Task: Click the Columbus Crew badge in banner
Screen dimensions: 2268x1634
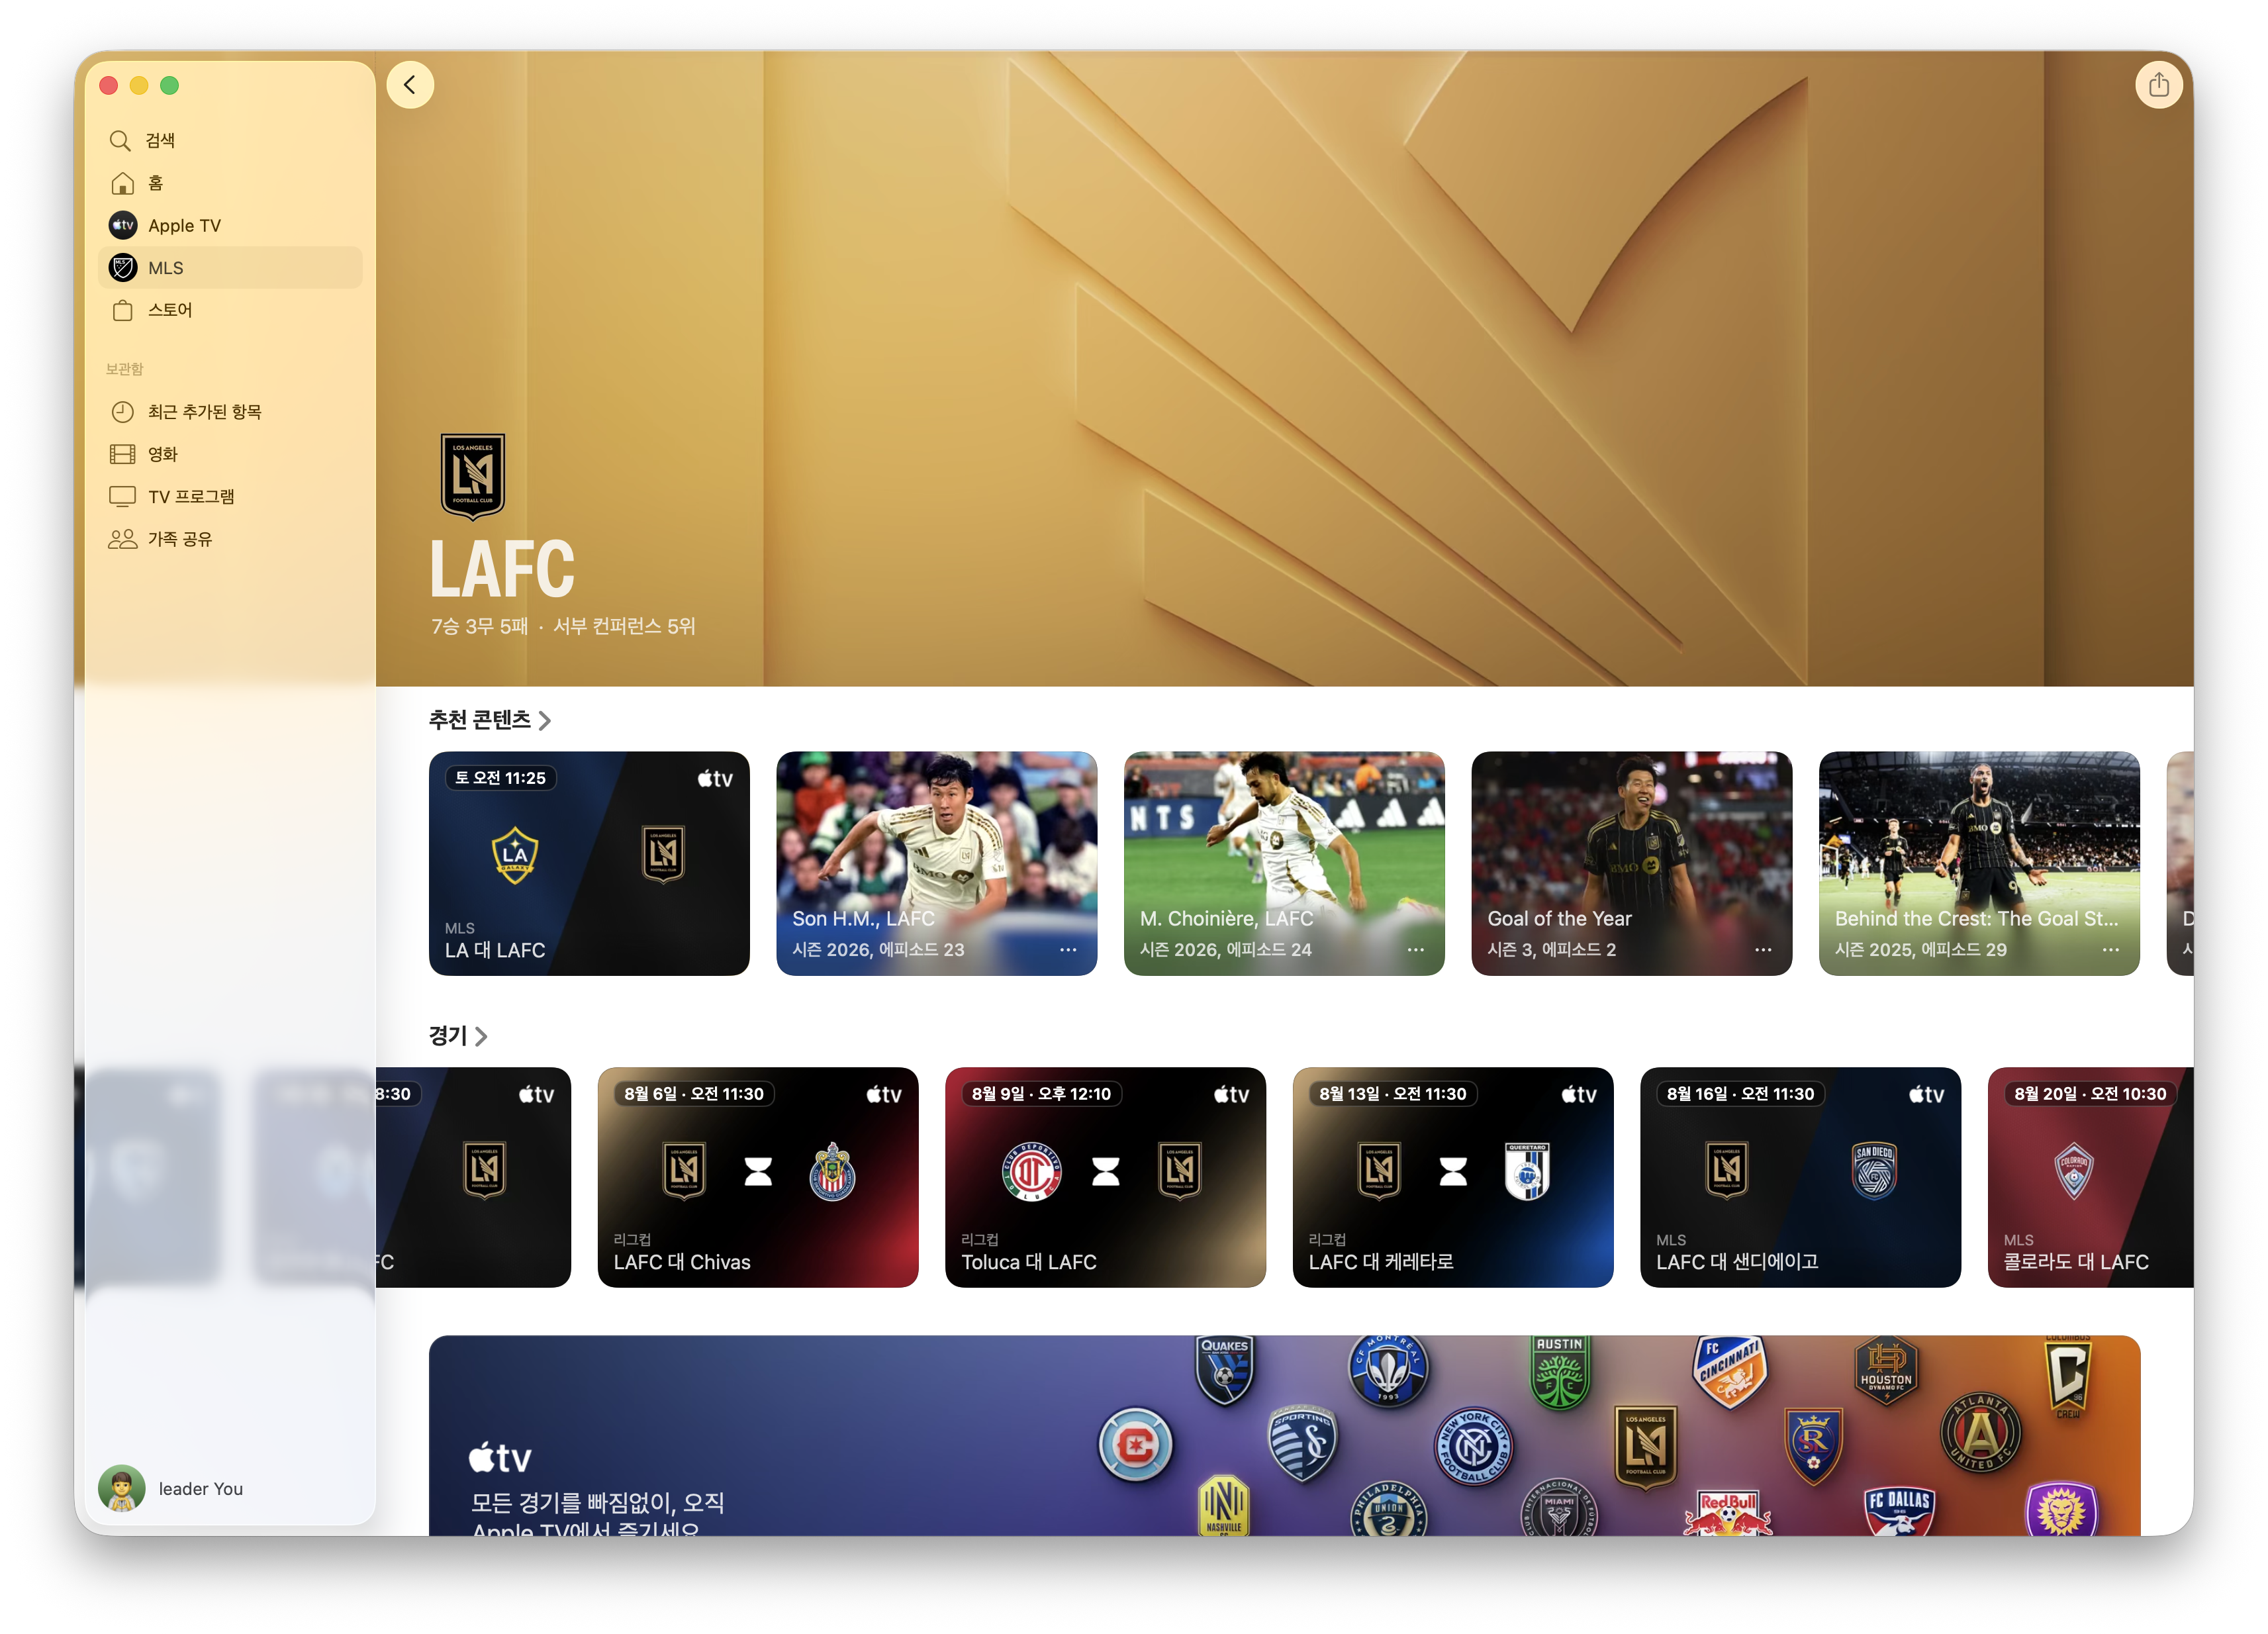Action: click(2068, 1376)
